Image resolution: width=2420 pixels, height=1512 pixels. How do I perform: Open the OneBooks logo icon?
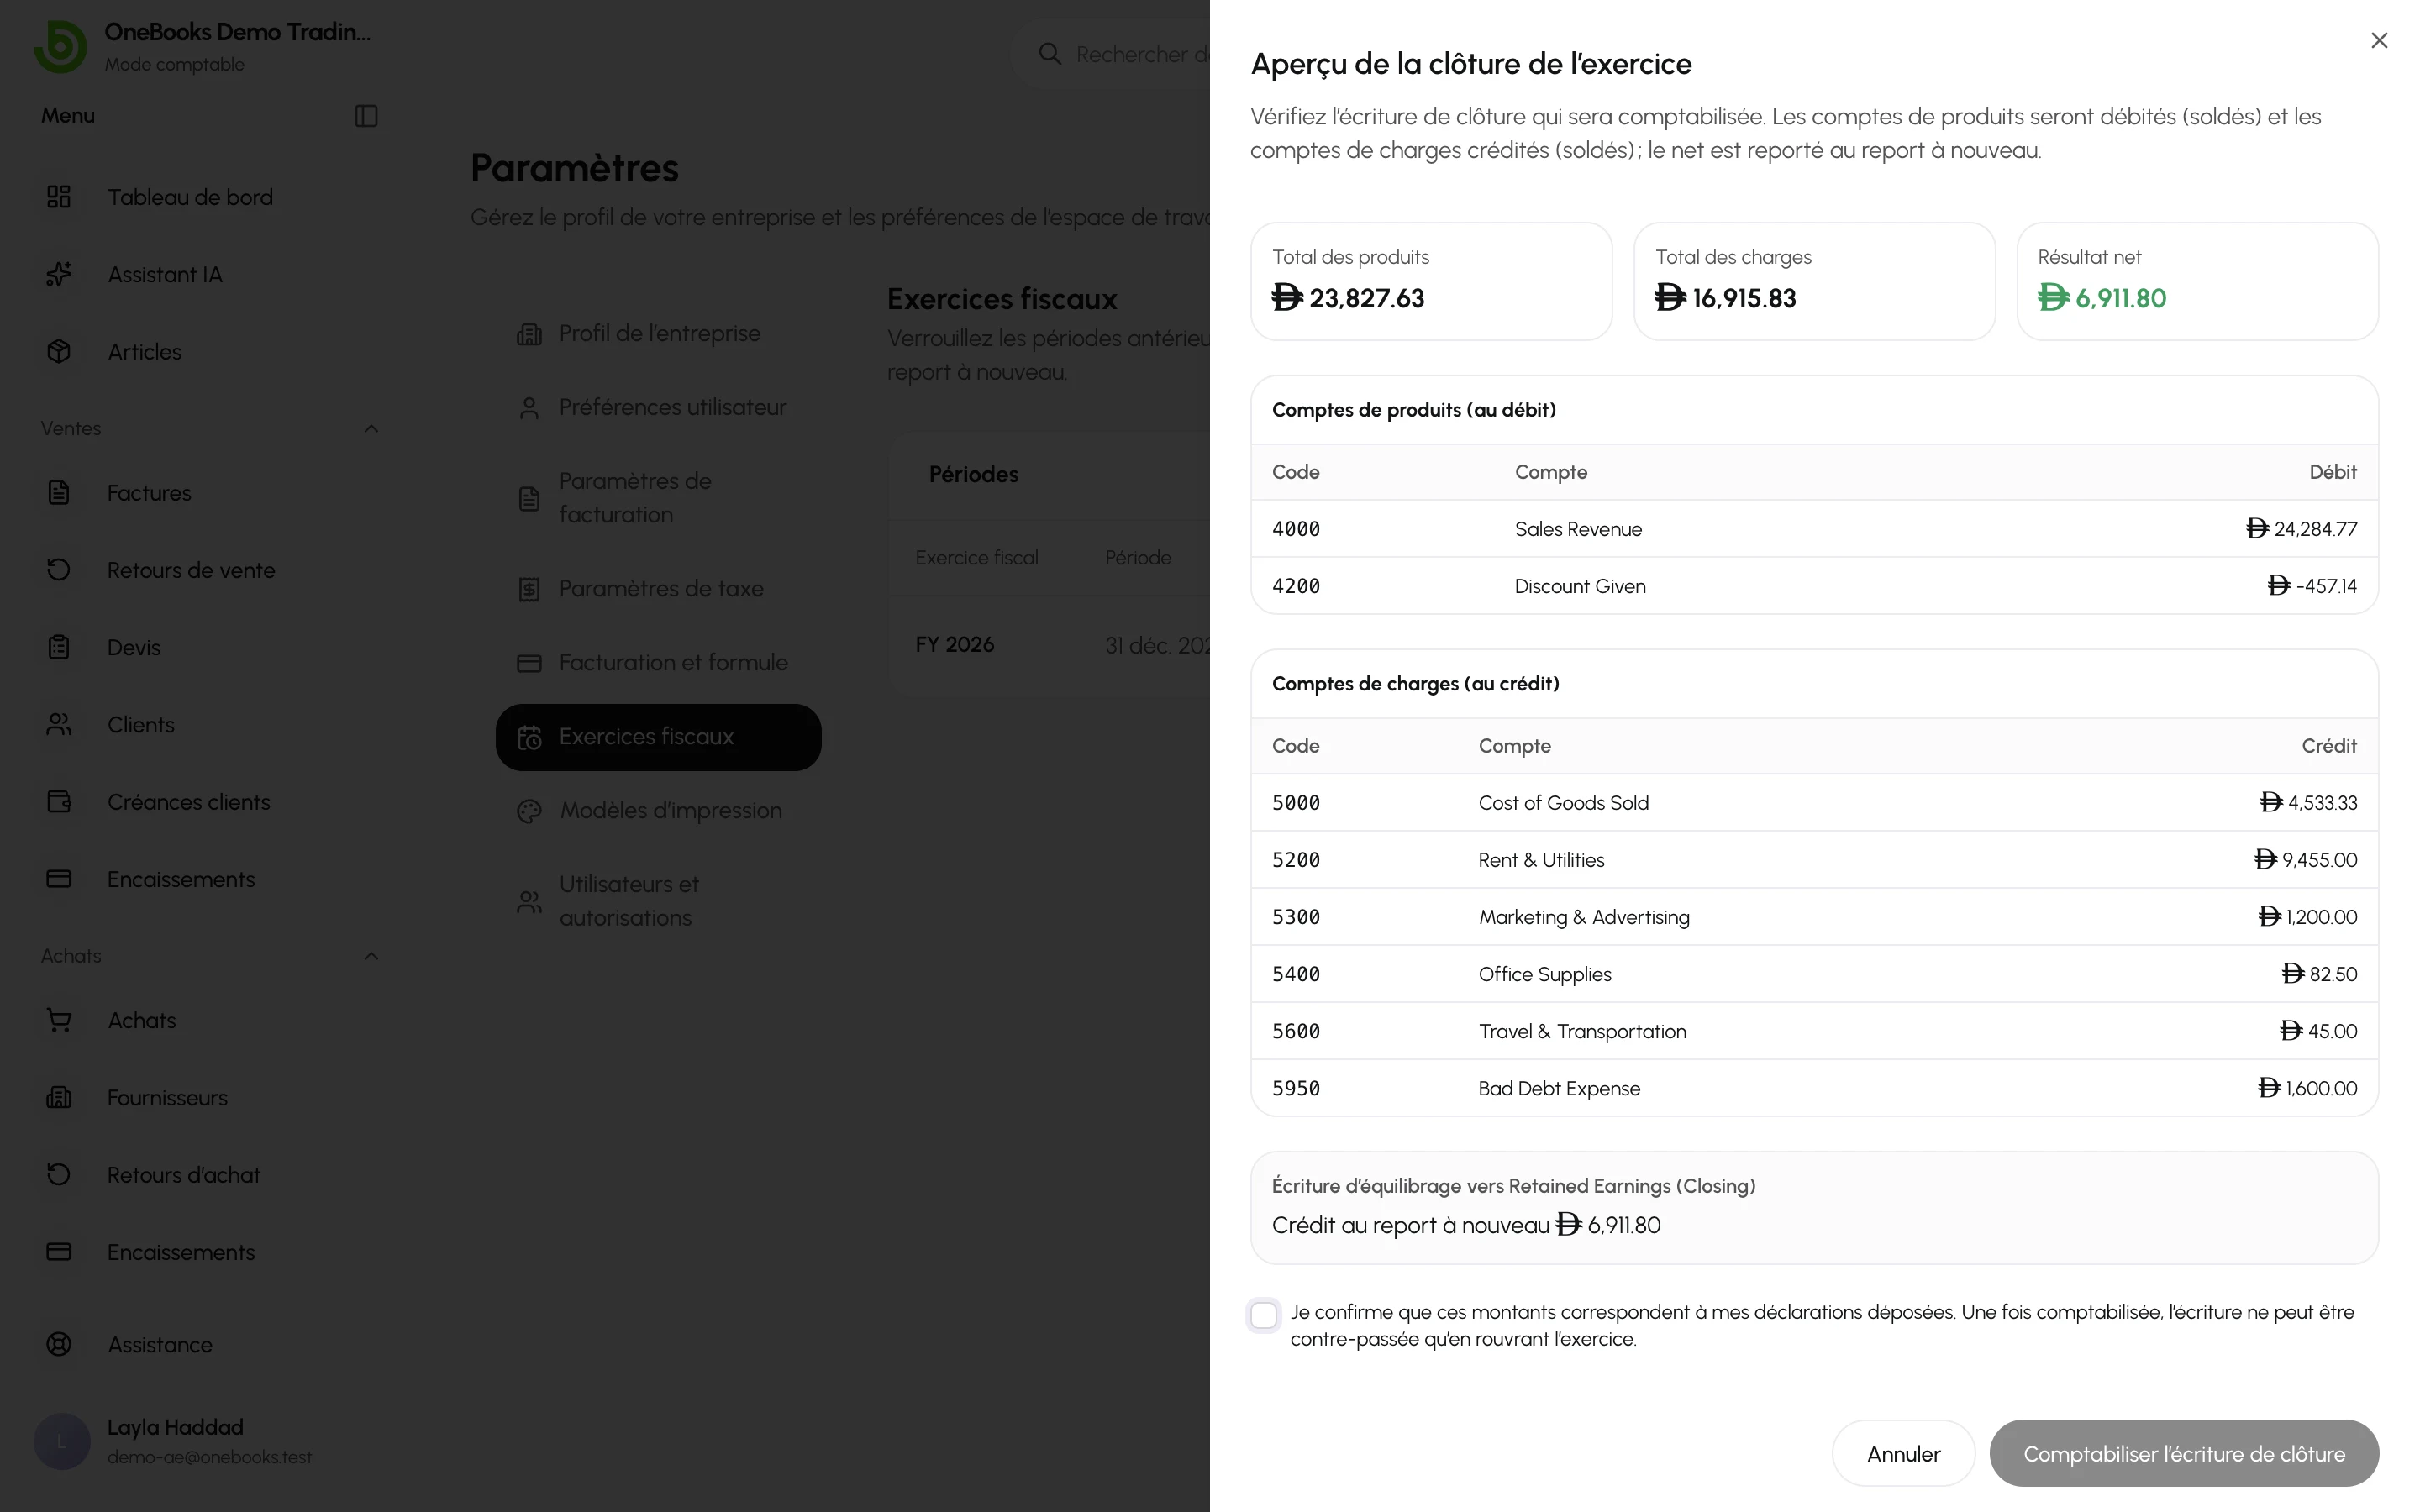(60, 46)
